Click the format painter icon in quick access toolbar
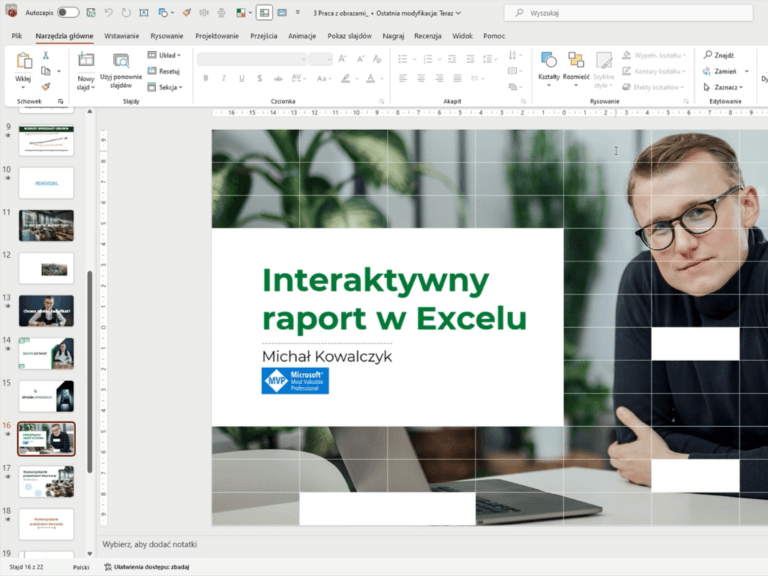The image size is (768, 576). point(187,13)
